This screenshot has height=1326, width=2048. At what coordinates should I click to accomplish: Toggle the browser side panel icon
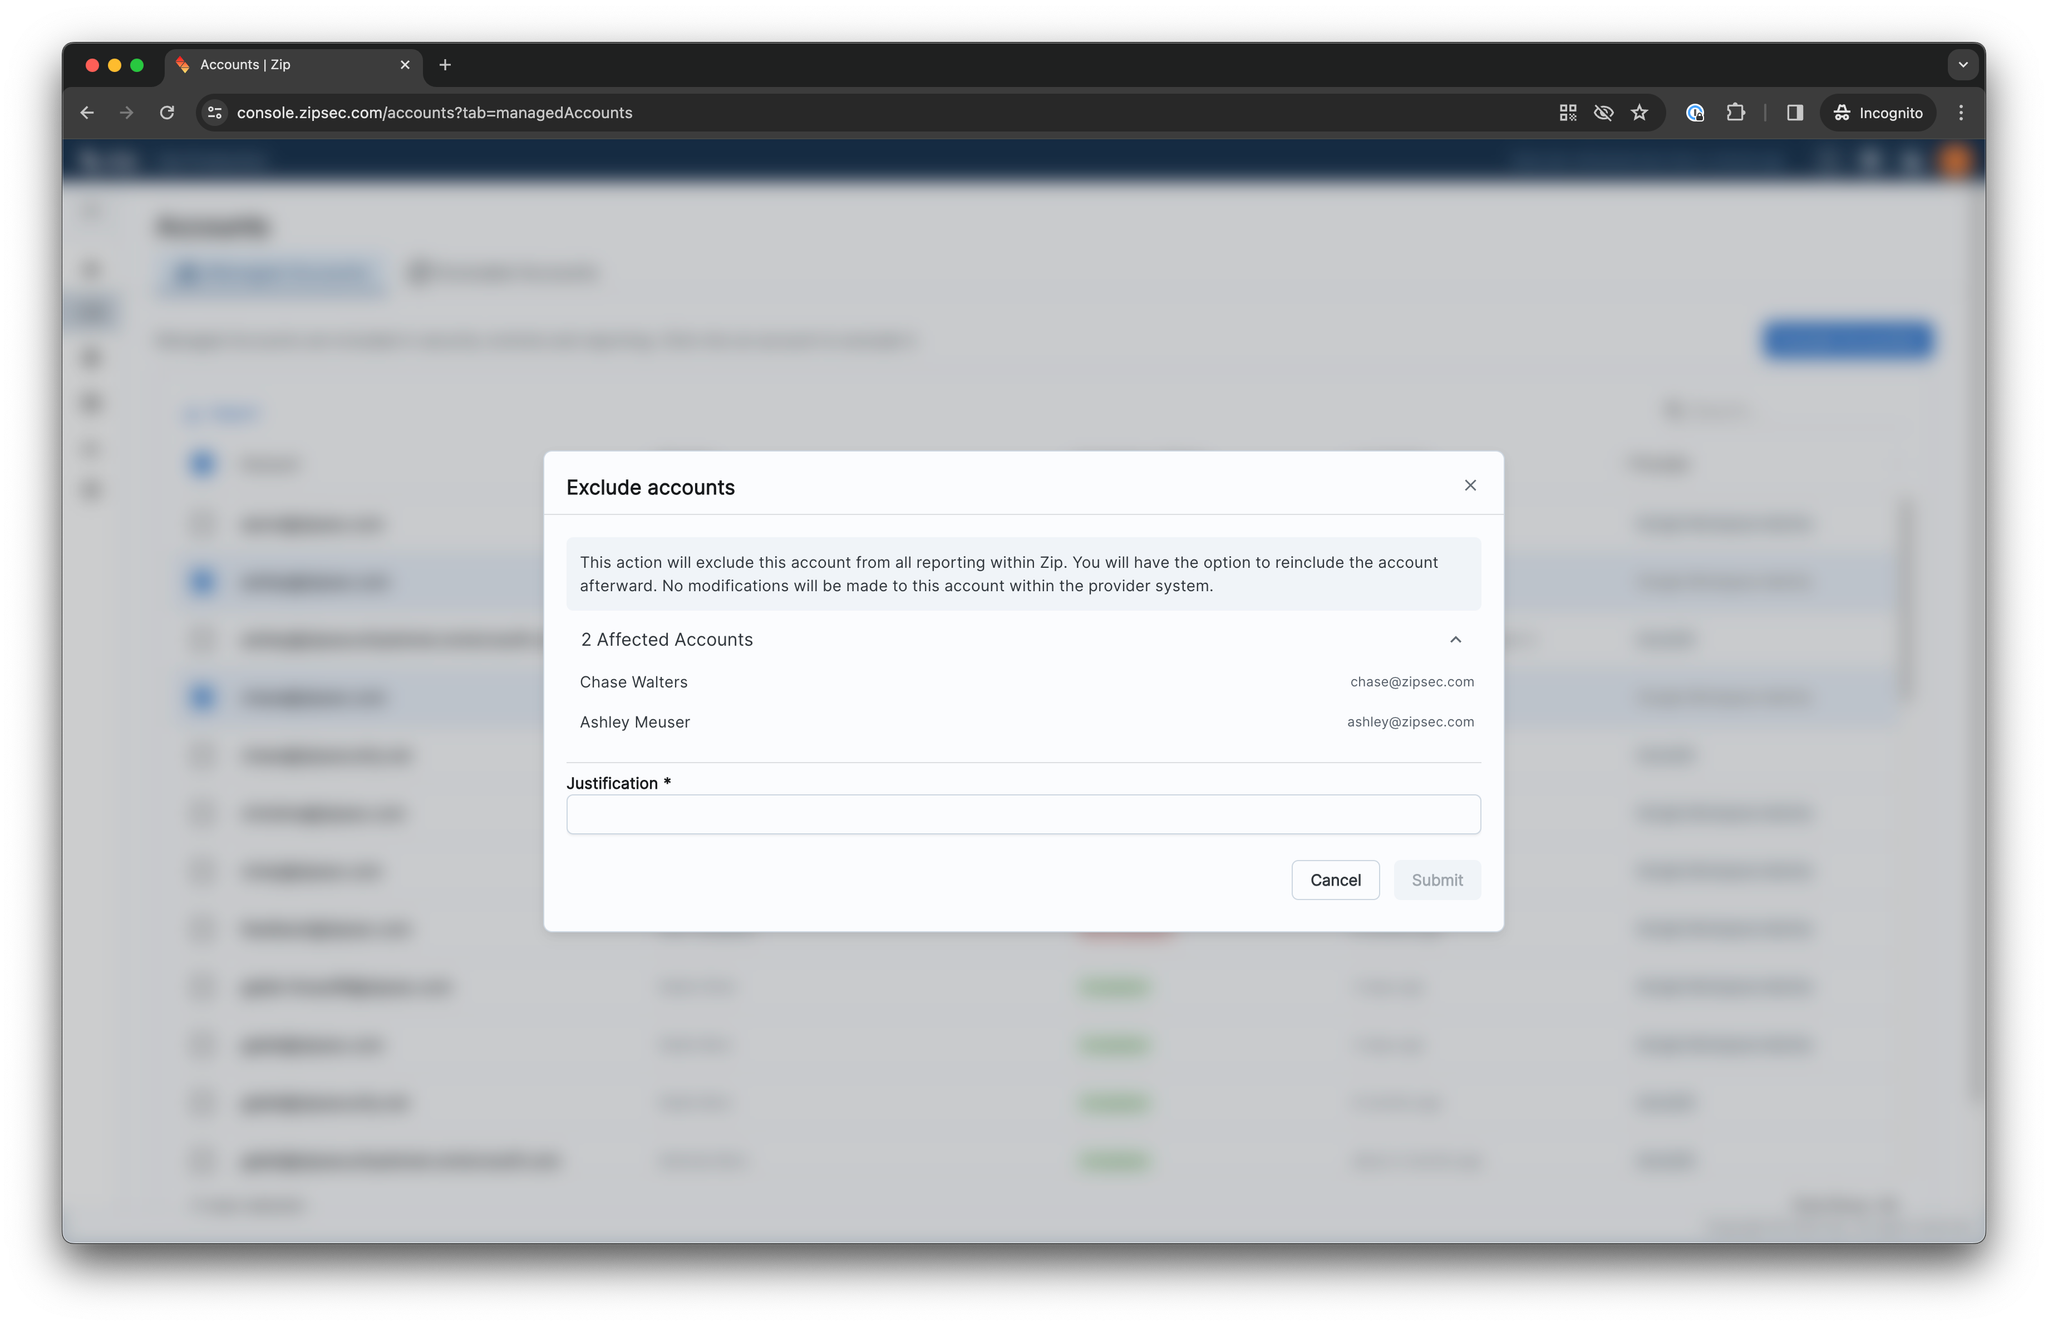[1795, 113]
